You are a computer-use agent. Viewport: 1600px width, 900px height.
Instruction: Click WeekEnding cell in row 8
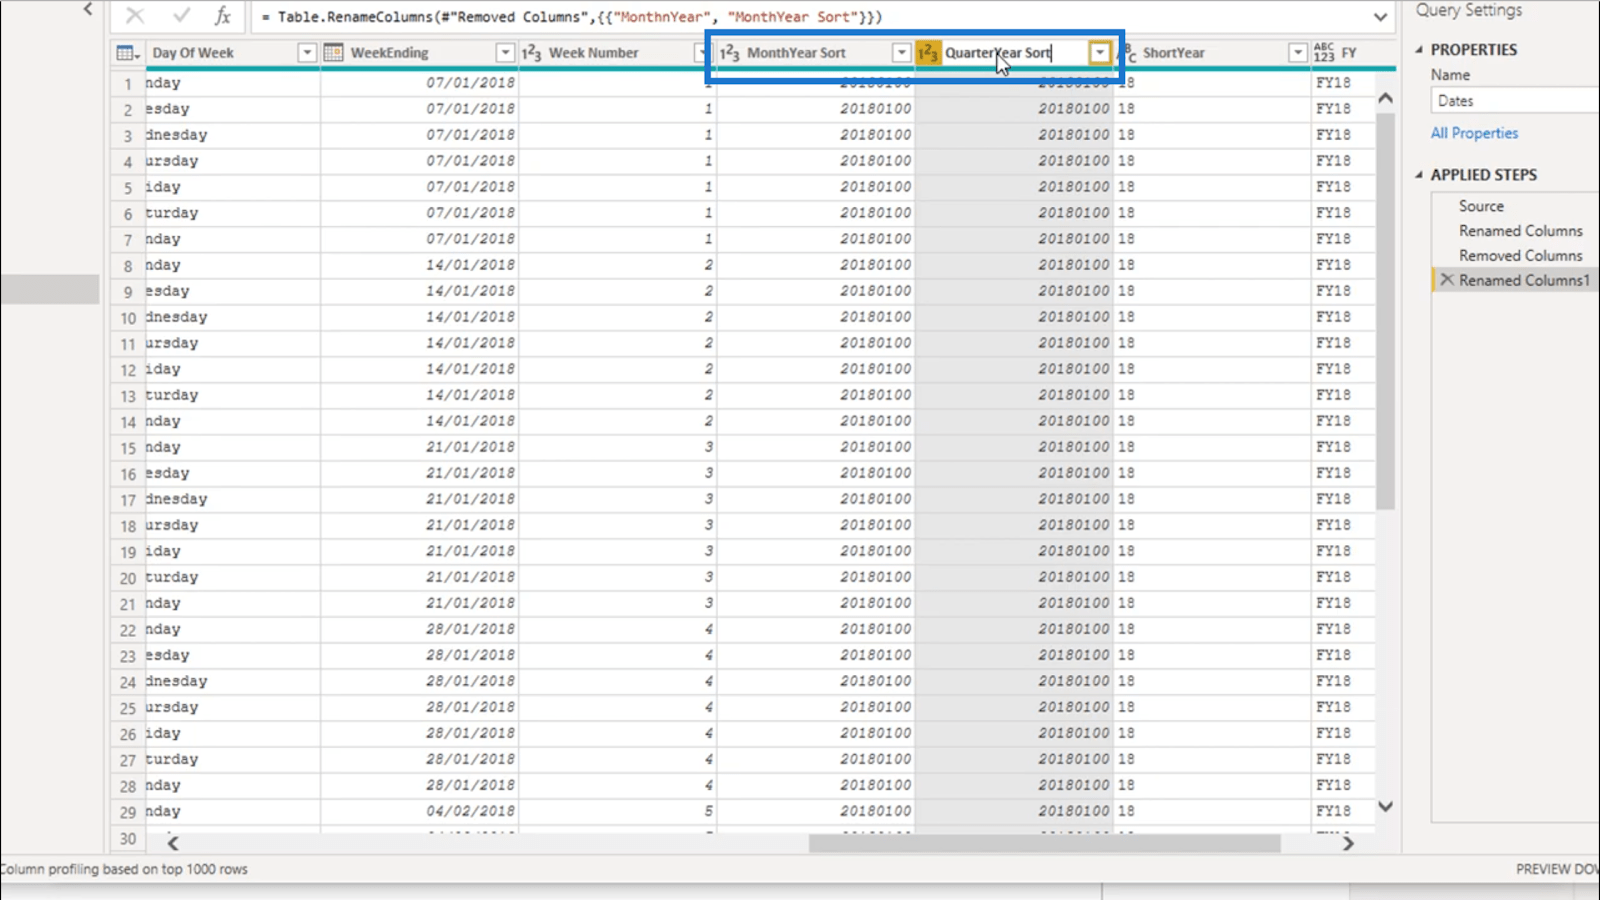point(420,265)
